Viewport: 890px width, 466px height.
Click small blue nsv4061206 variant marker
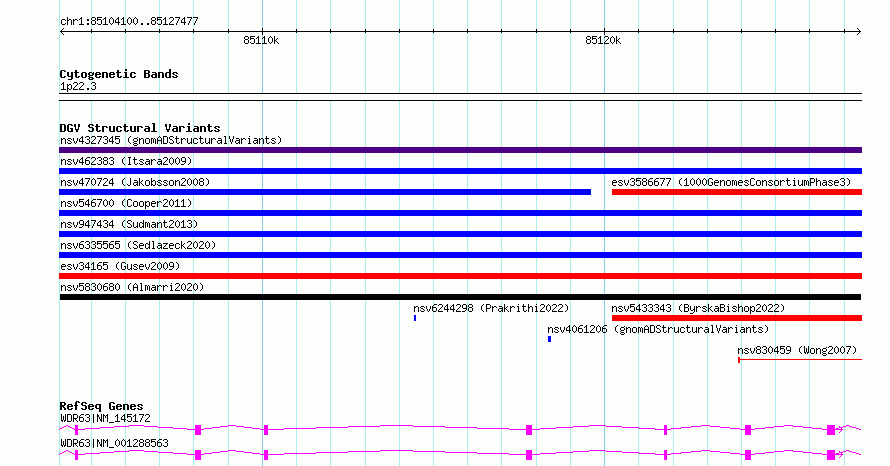[549, 339]
